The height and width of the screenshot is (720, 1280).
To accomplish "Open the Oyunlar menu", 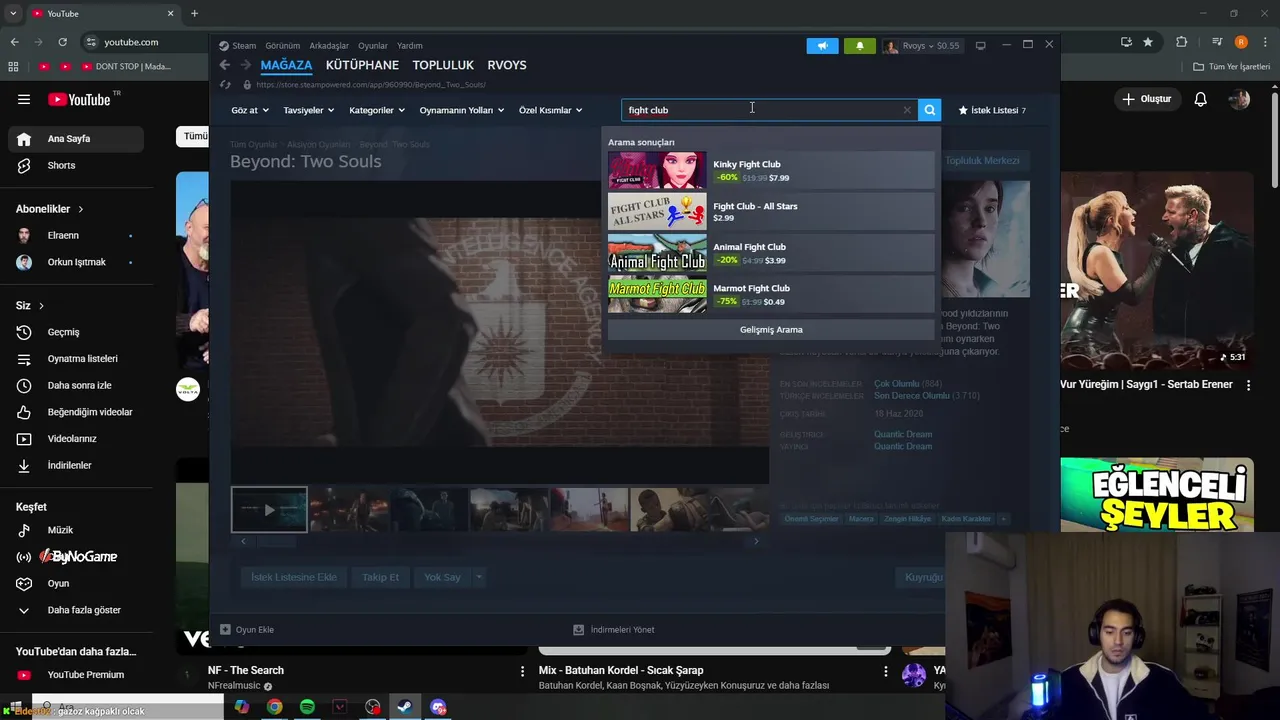I will click(373, 45).
